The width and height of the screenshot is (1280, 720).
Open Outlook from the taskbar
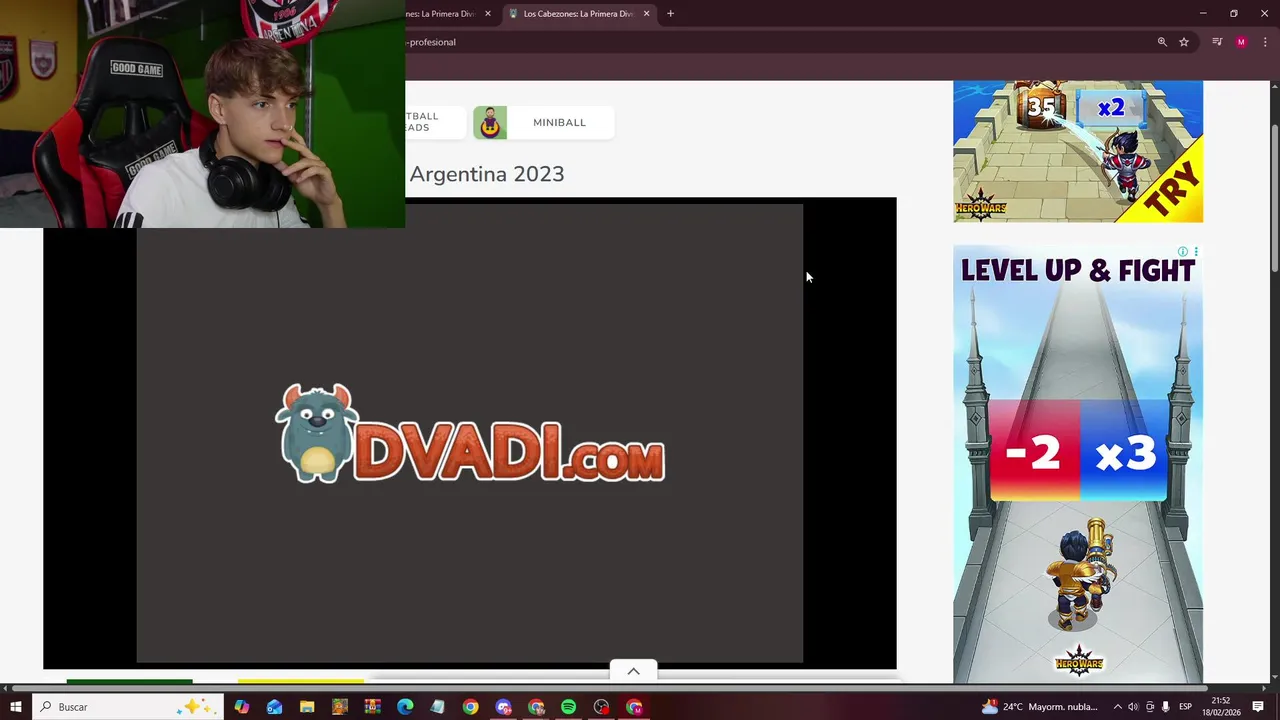(274, 707)
